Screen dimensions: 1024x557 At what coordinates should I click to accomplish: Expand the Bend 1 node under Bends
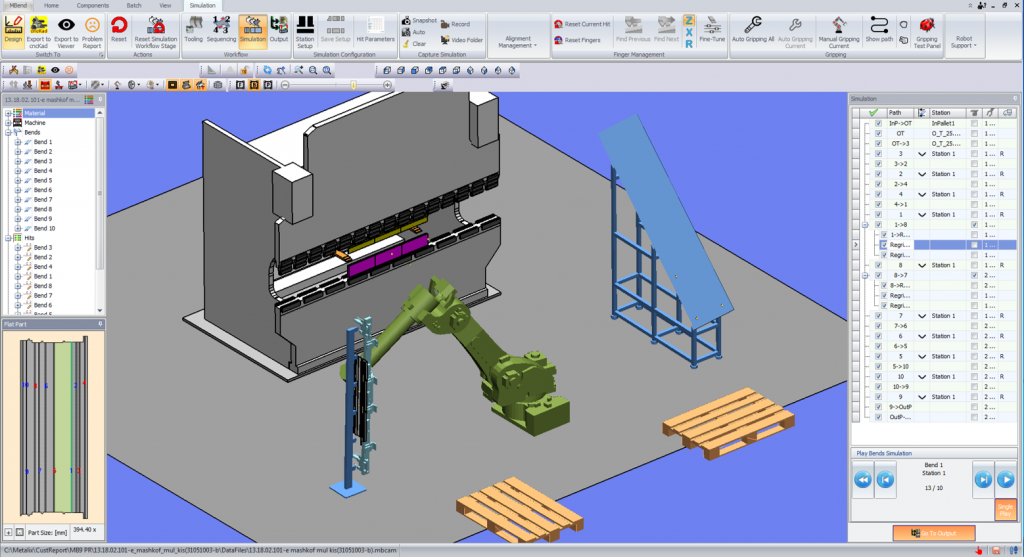coord(18,142)
